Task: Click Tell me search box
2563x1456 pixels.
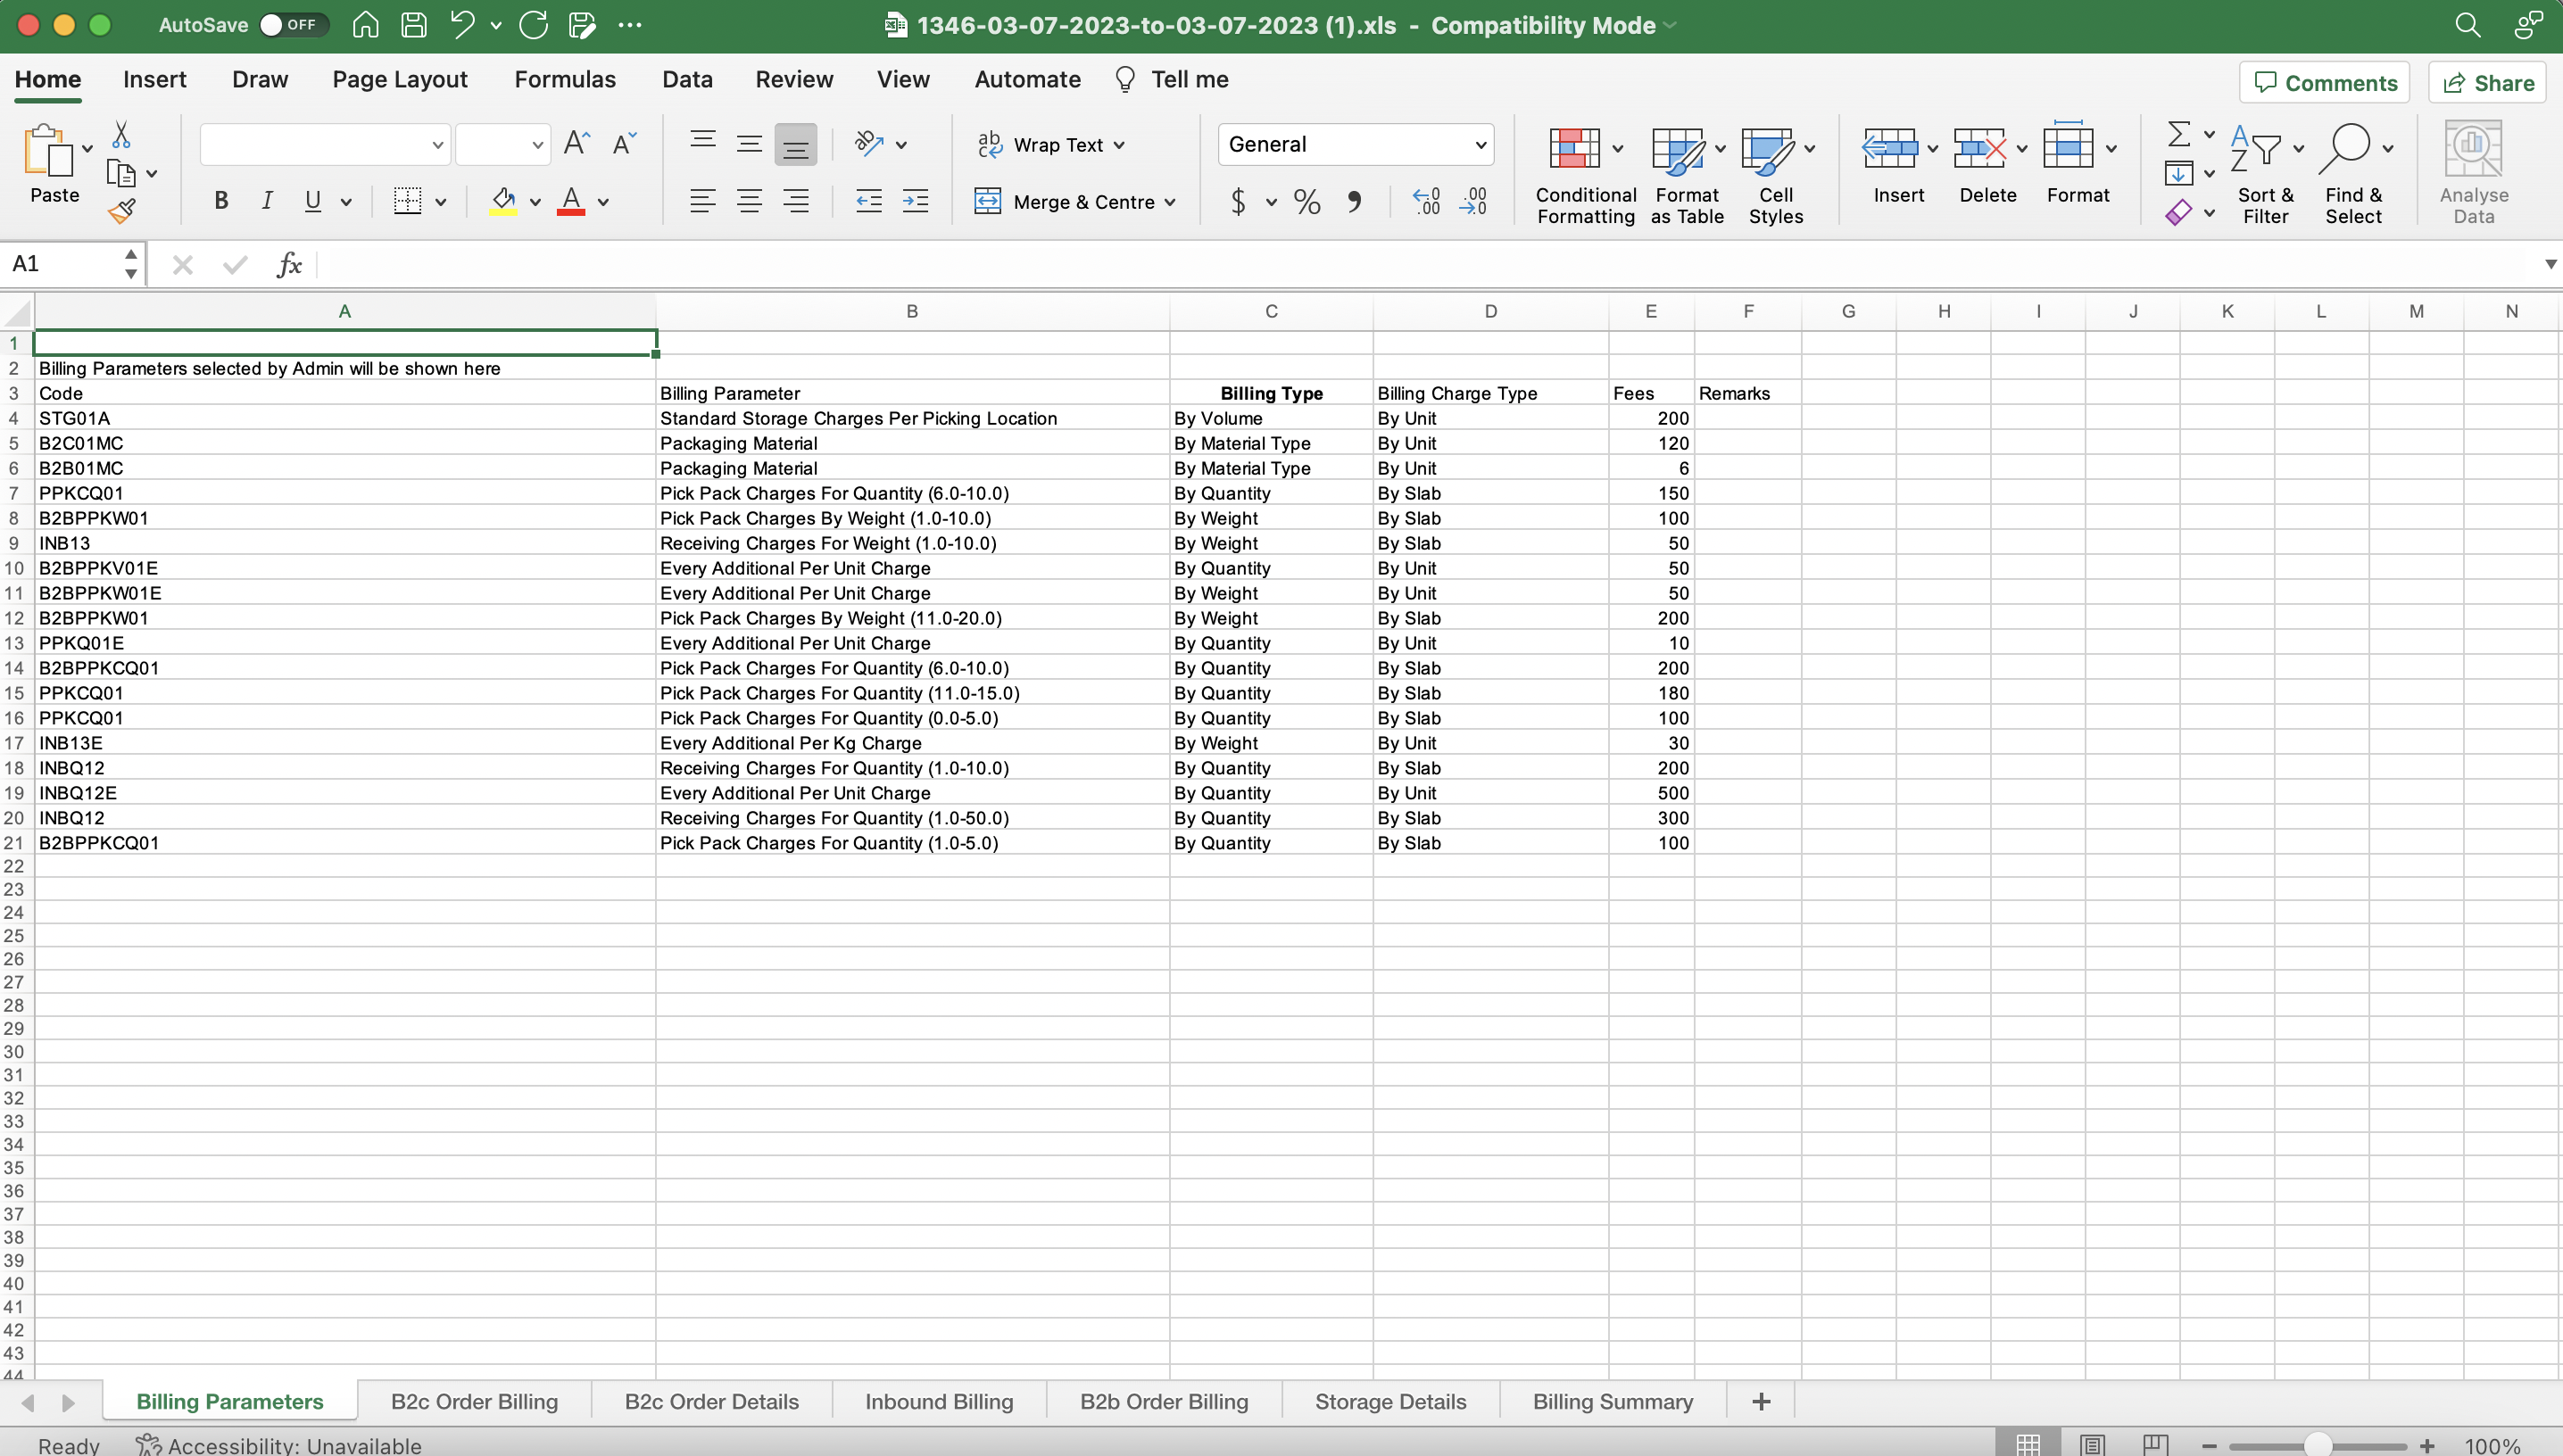Action: tap(1171, 79)
